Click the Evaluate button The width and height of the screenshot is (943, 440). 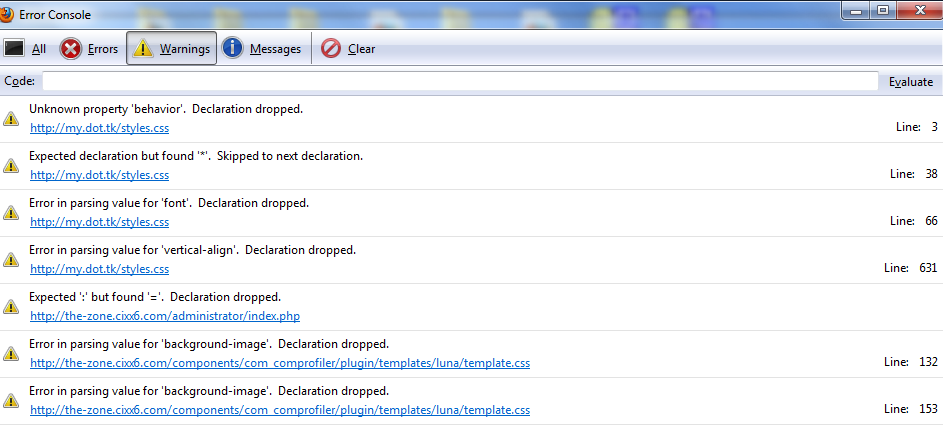click(911, 82)
